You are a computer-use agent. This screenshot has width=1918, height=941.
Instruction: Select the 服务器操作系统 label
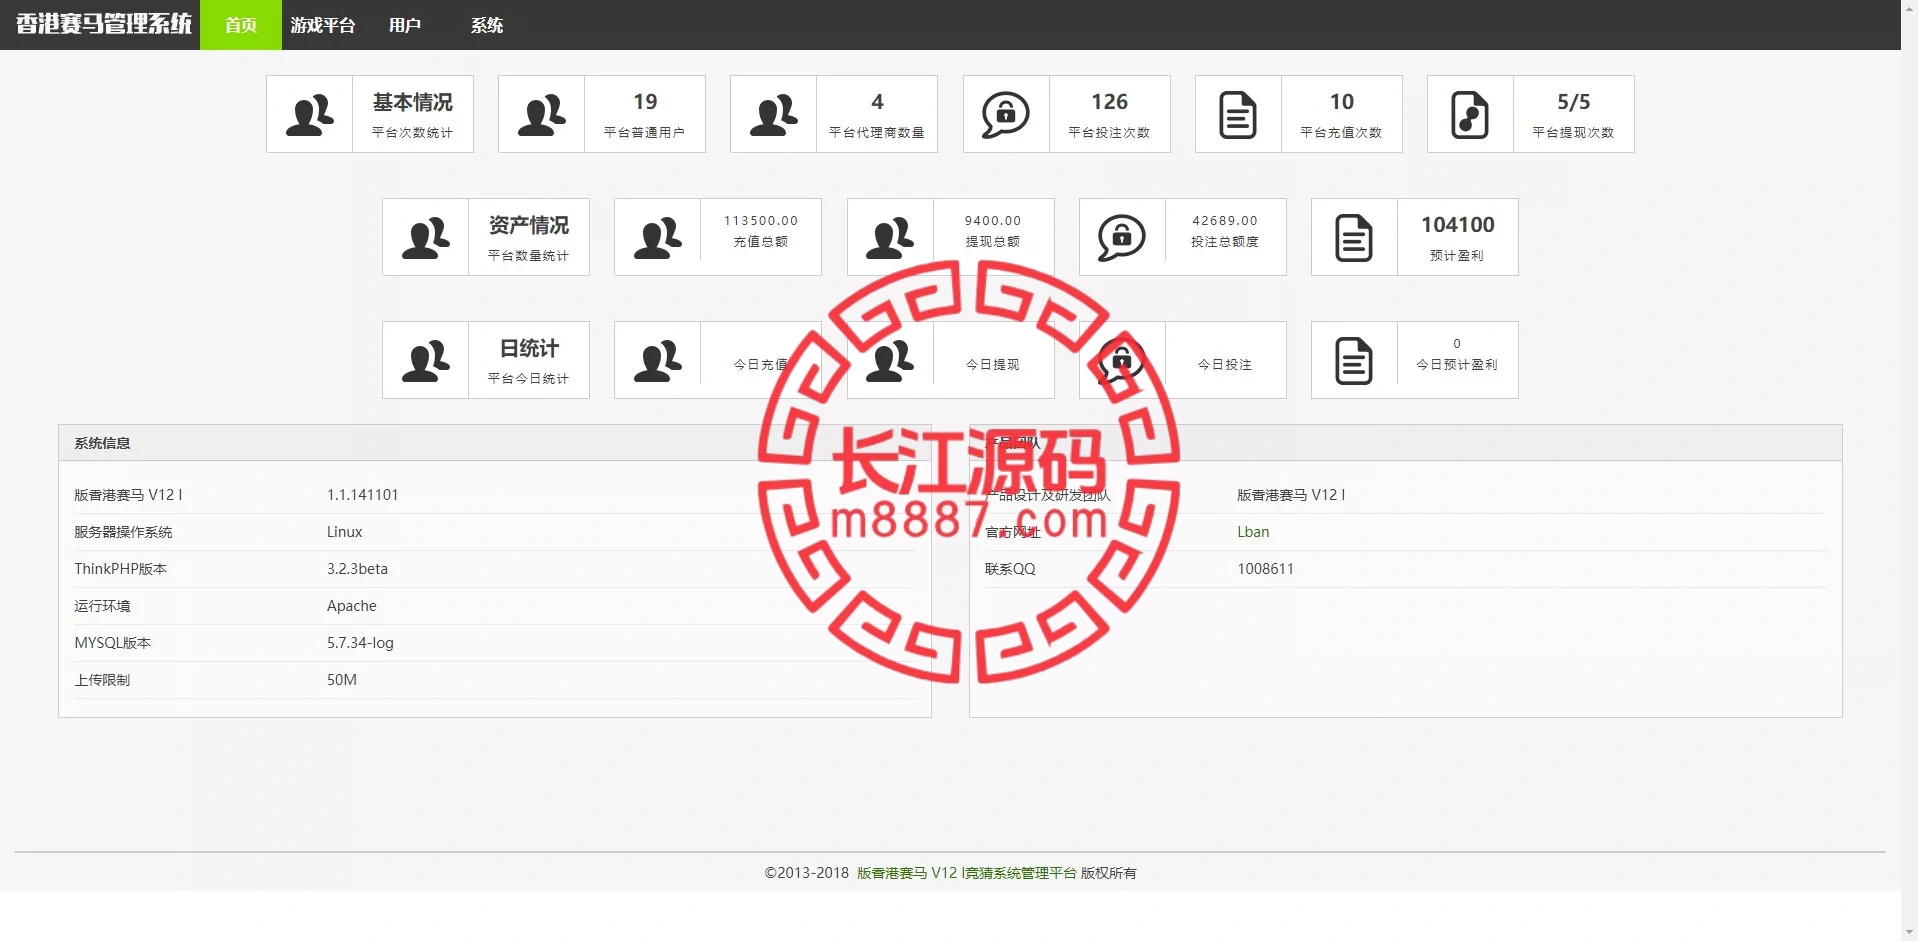click(x=123, y=532)
